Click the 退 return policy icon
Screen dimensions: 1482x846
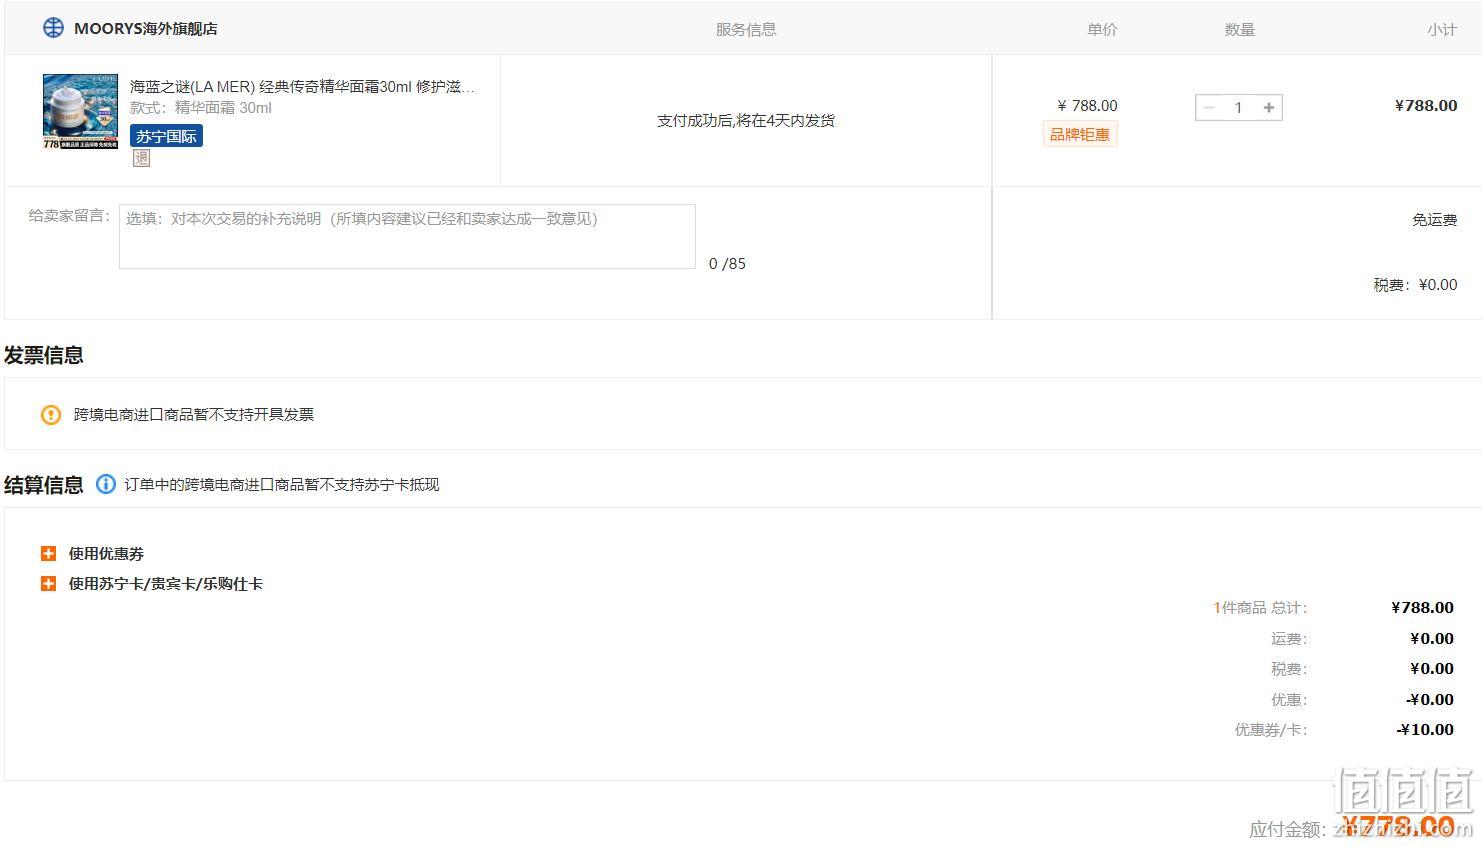(141, 158)
